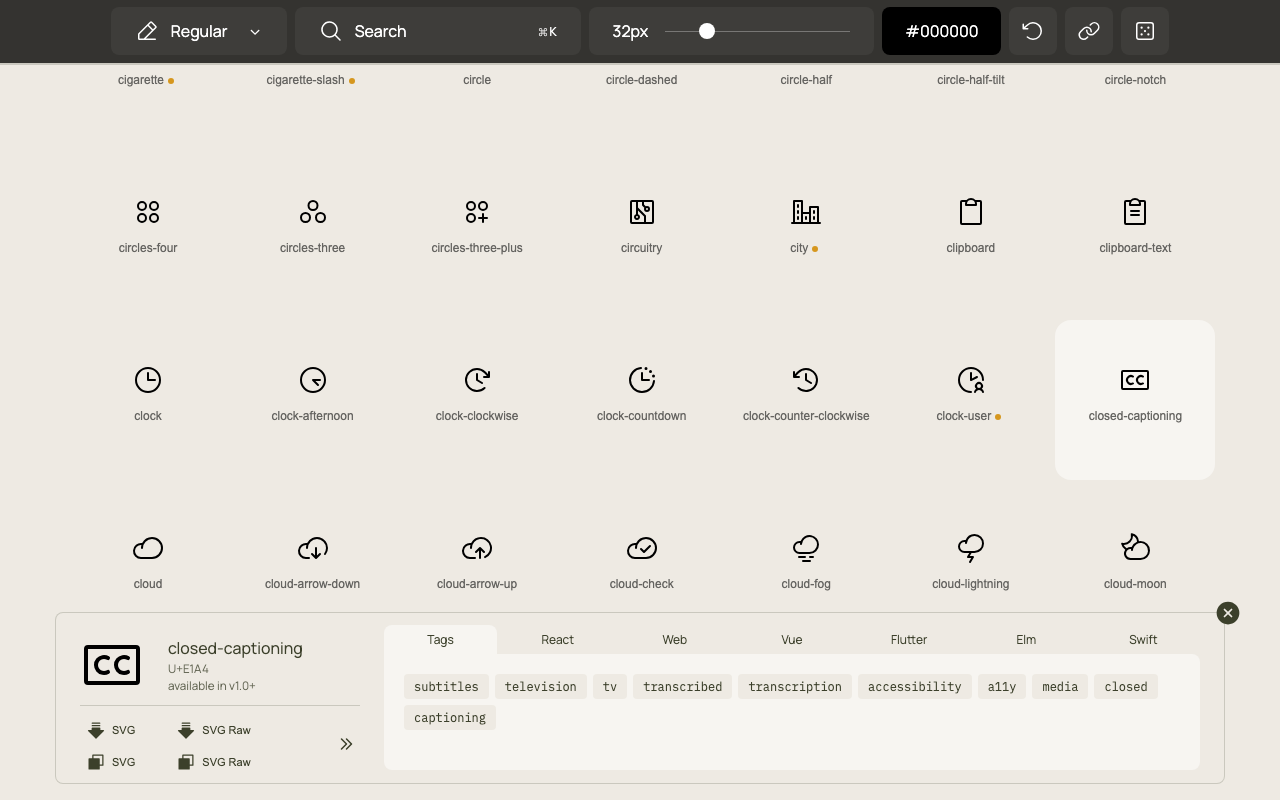Screen dimensions: 1280x800
Task: Click the transcribed tag
Action: [683, 687]
